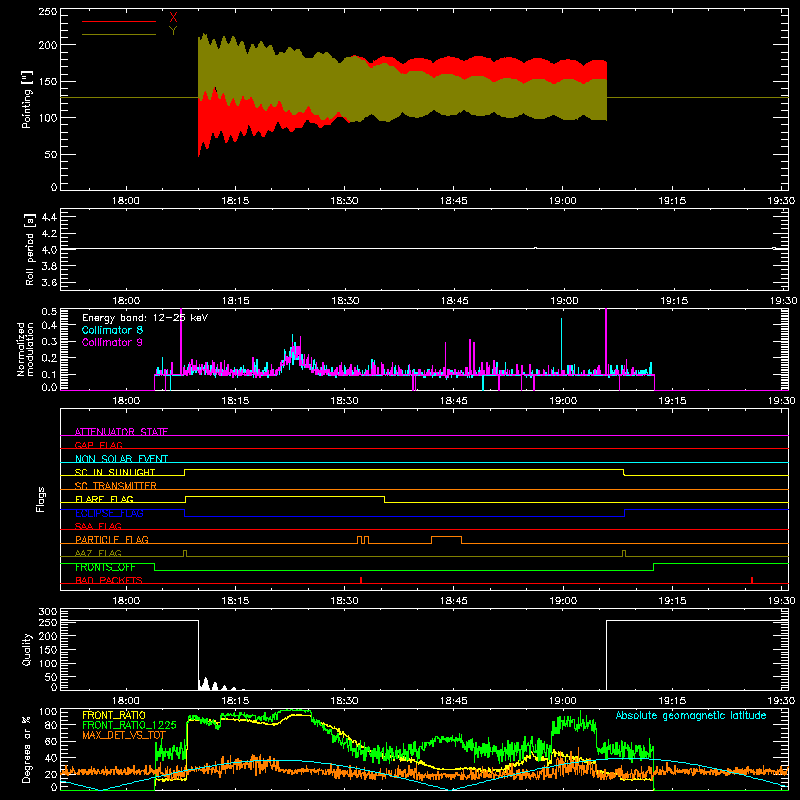Click the Flags axis title
The image size is (800, 800).
tap(41, 499)
